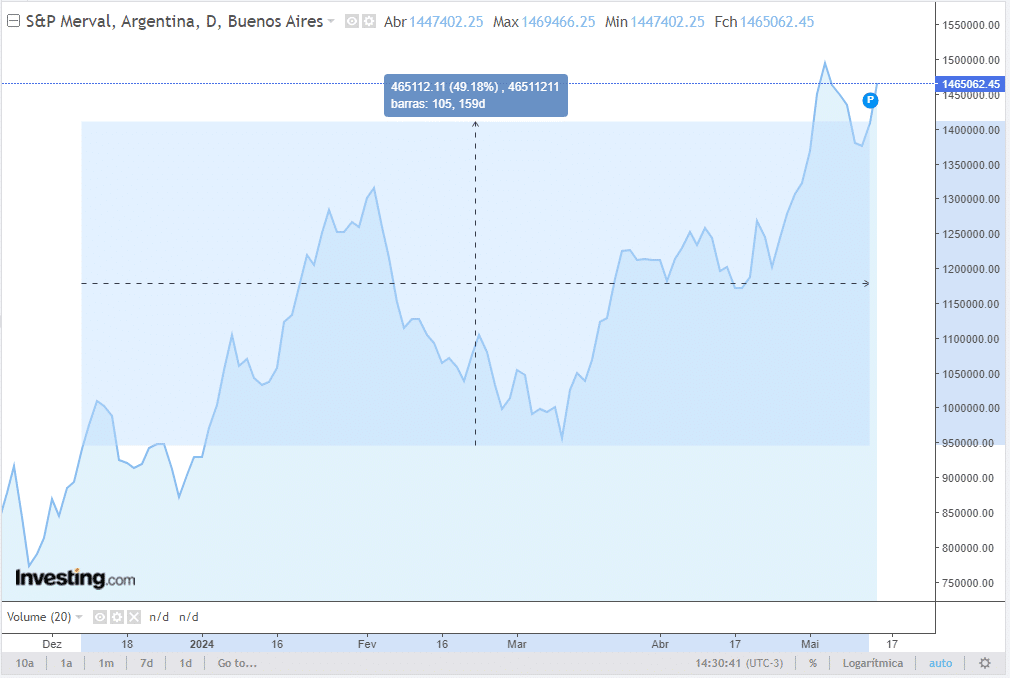Click the measurement tooltip showing 49.18%

pyautogui.click(x=475, y=95)
